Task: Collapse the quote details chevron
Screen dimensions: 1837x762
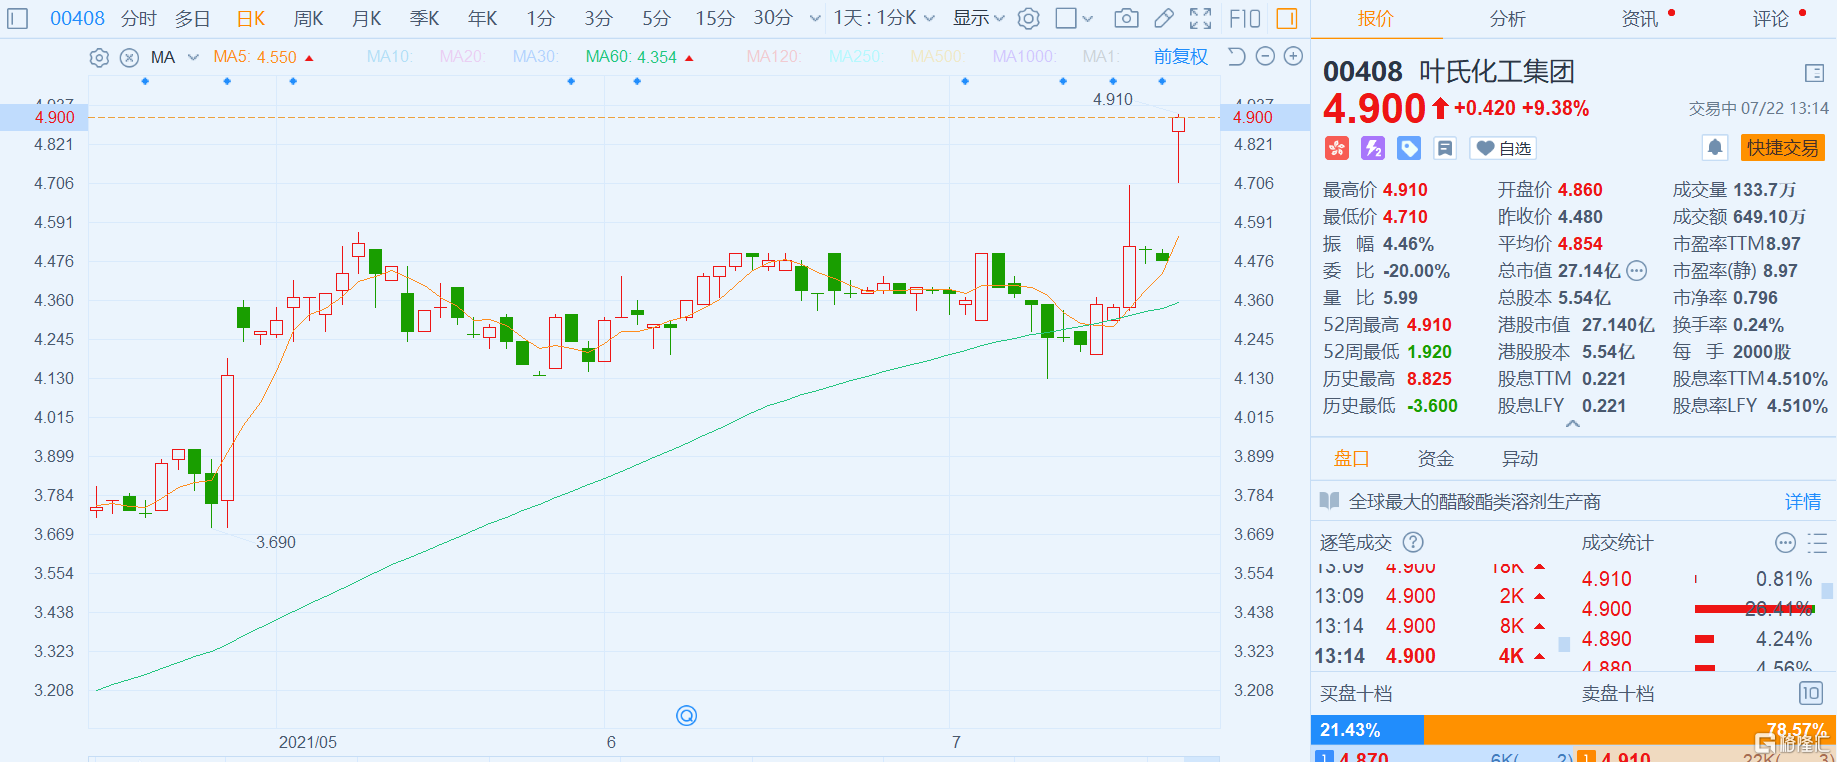Action: pos(1573,424)
